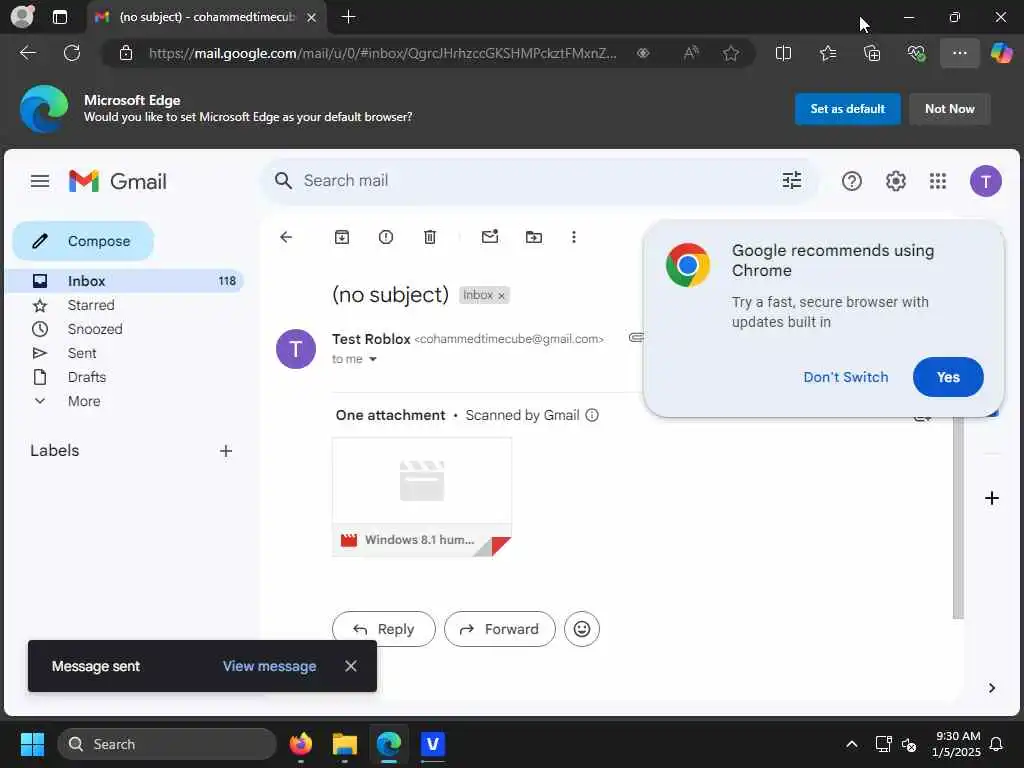The width and height of the screenshot is (1024, 768).
Task: Open the Gmail main menu hamburger
Action: [40, 181]
